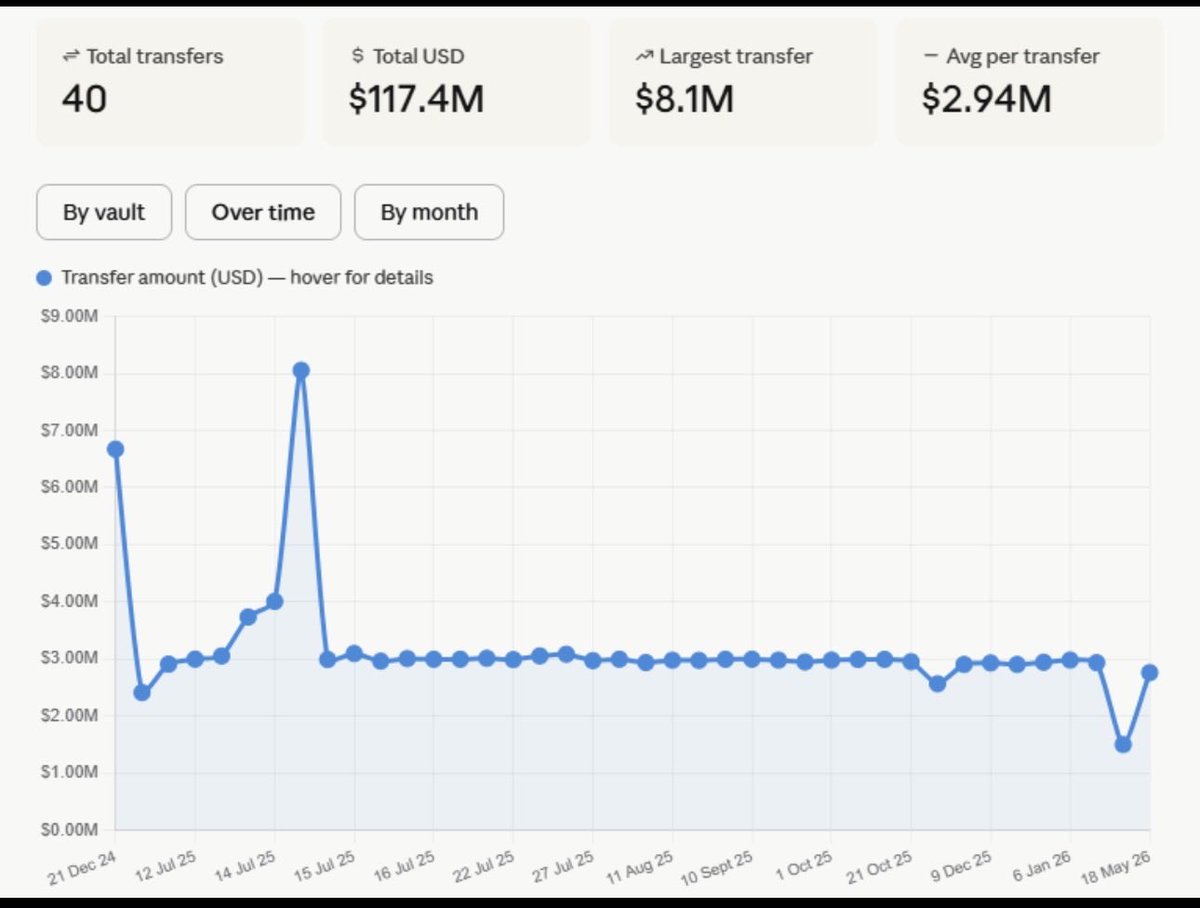Open the By month view
The image size is (1200, 908).
(429, 212)
